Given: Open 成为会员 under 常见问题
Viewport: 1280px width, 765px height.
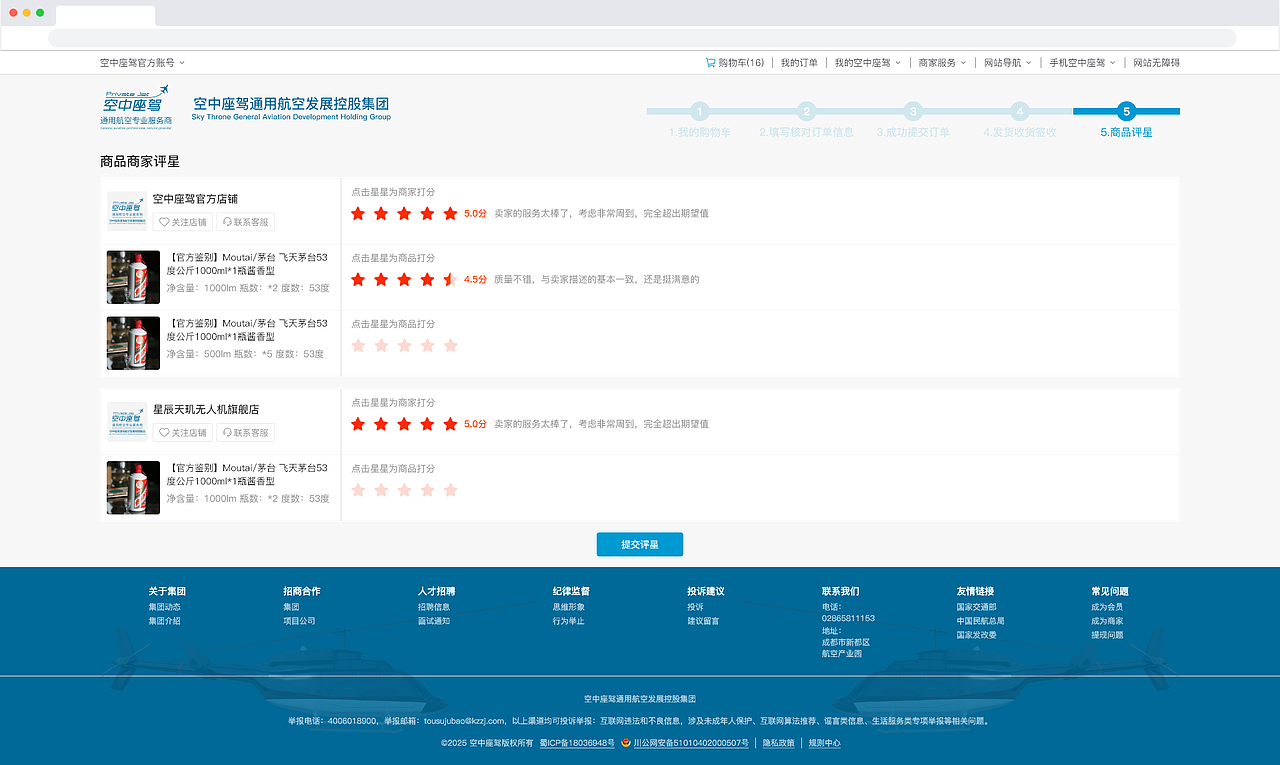Looking at the screenshot, I should coord(1107,607).
